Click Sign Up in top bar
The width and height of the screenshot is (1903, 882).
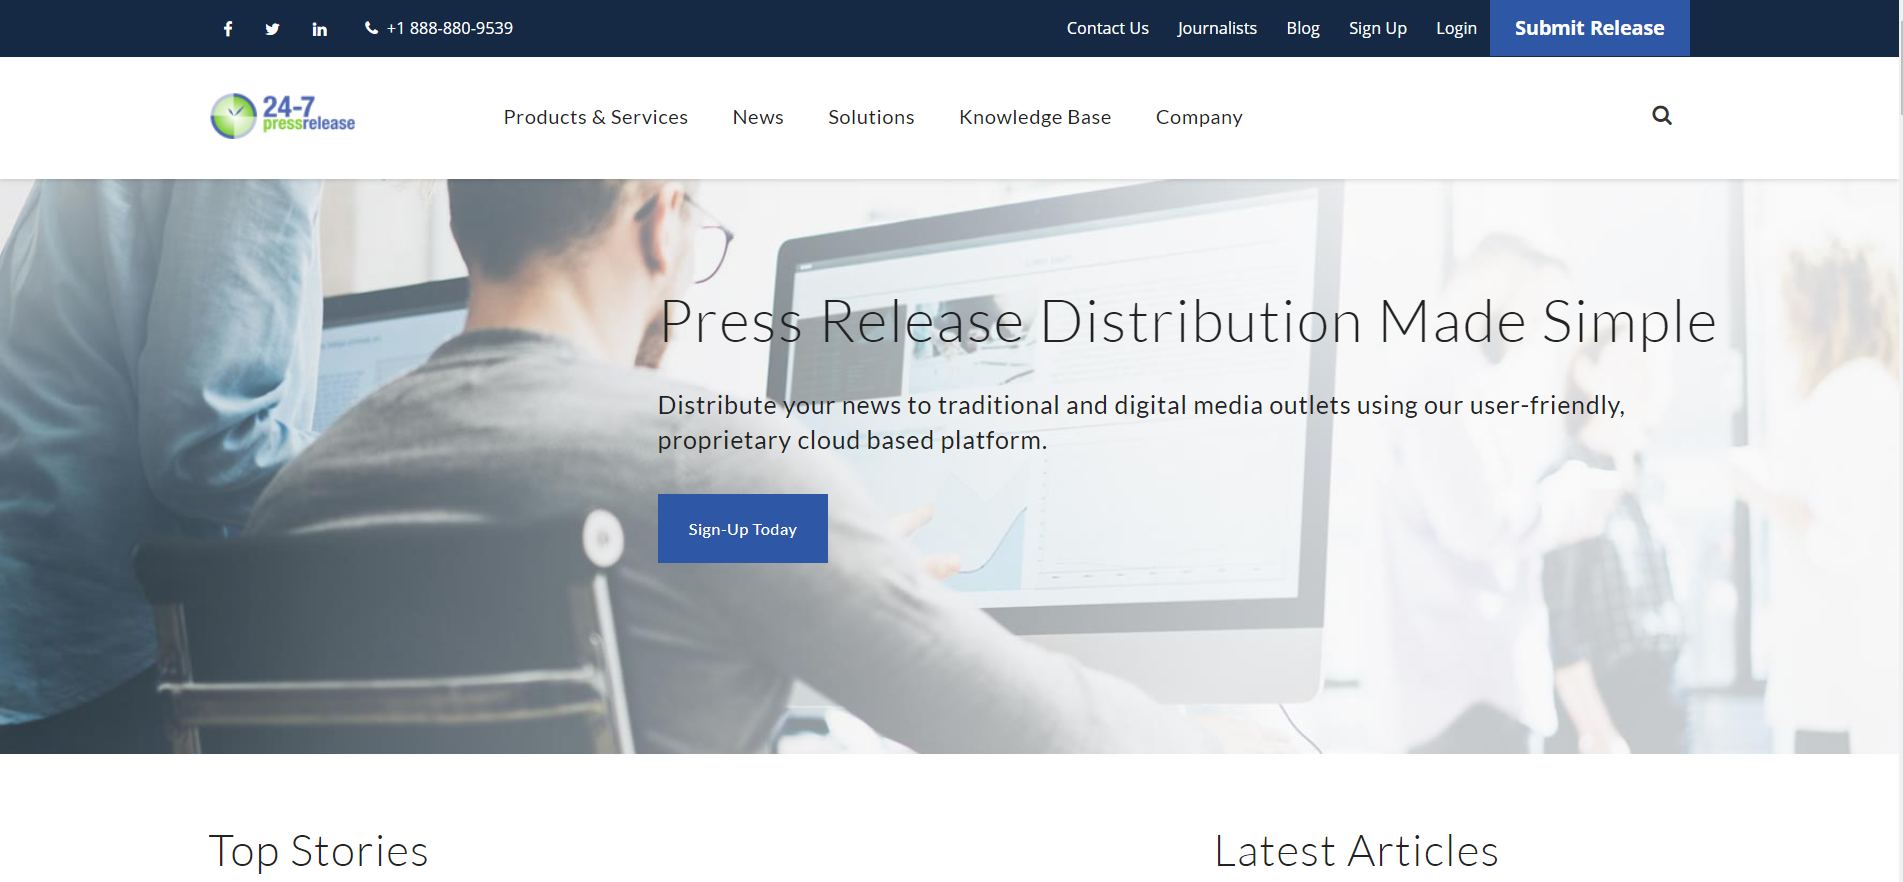point(1377,28)
